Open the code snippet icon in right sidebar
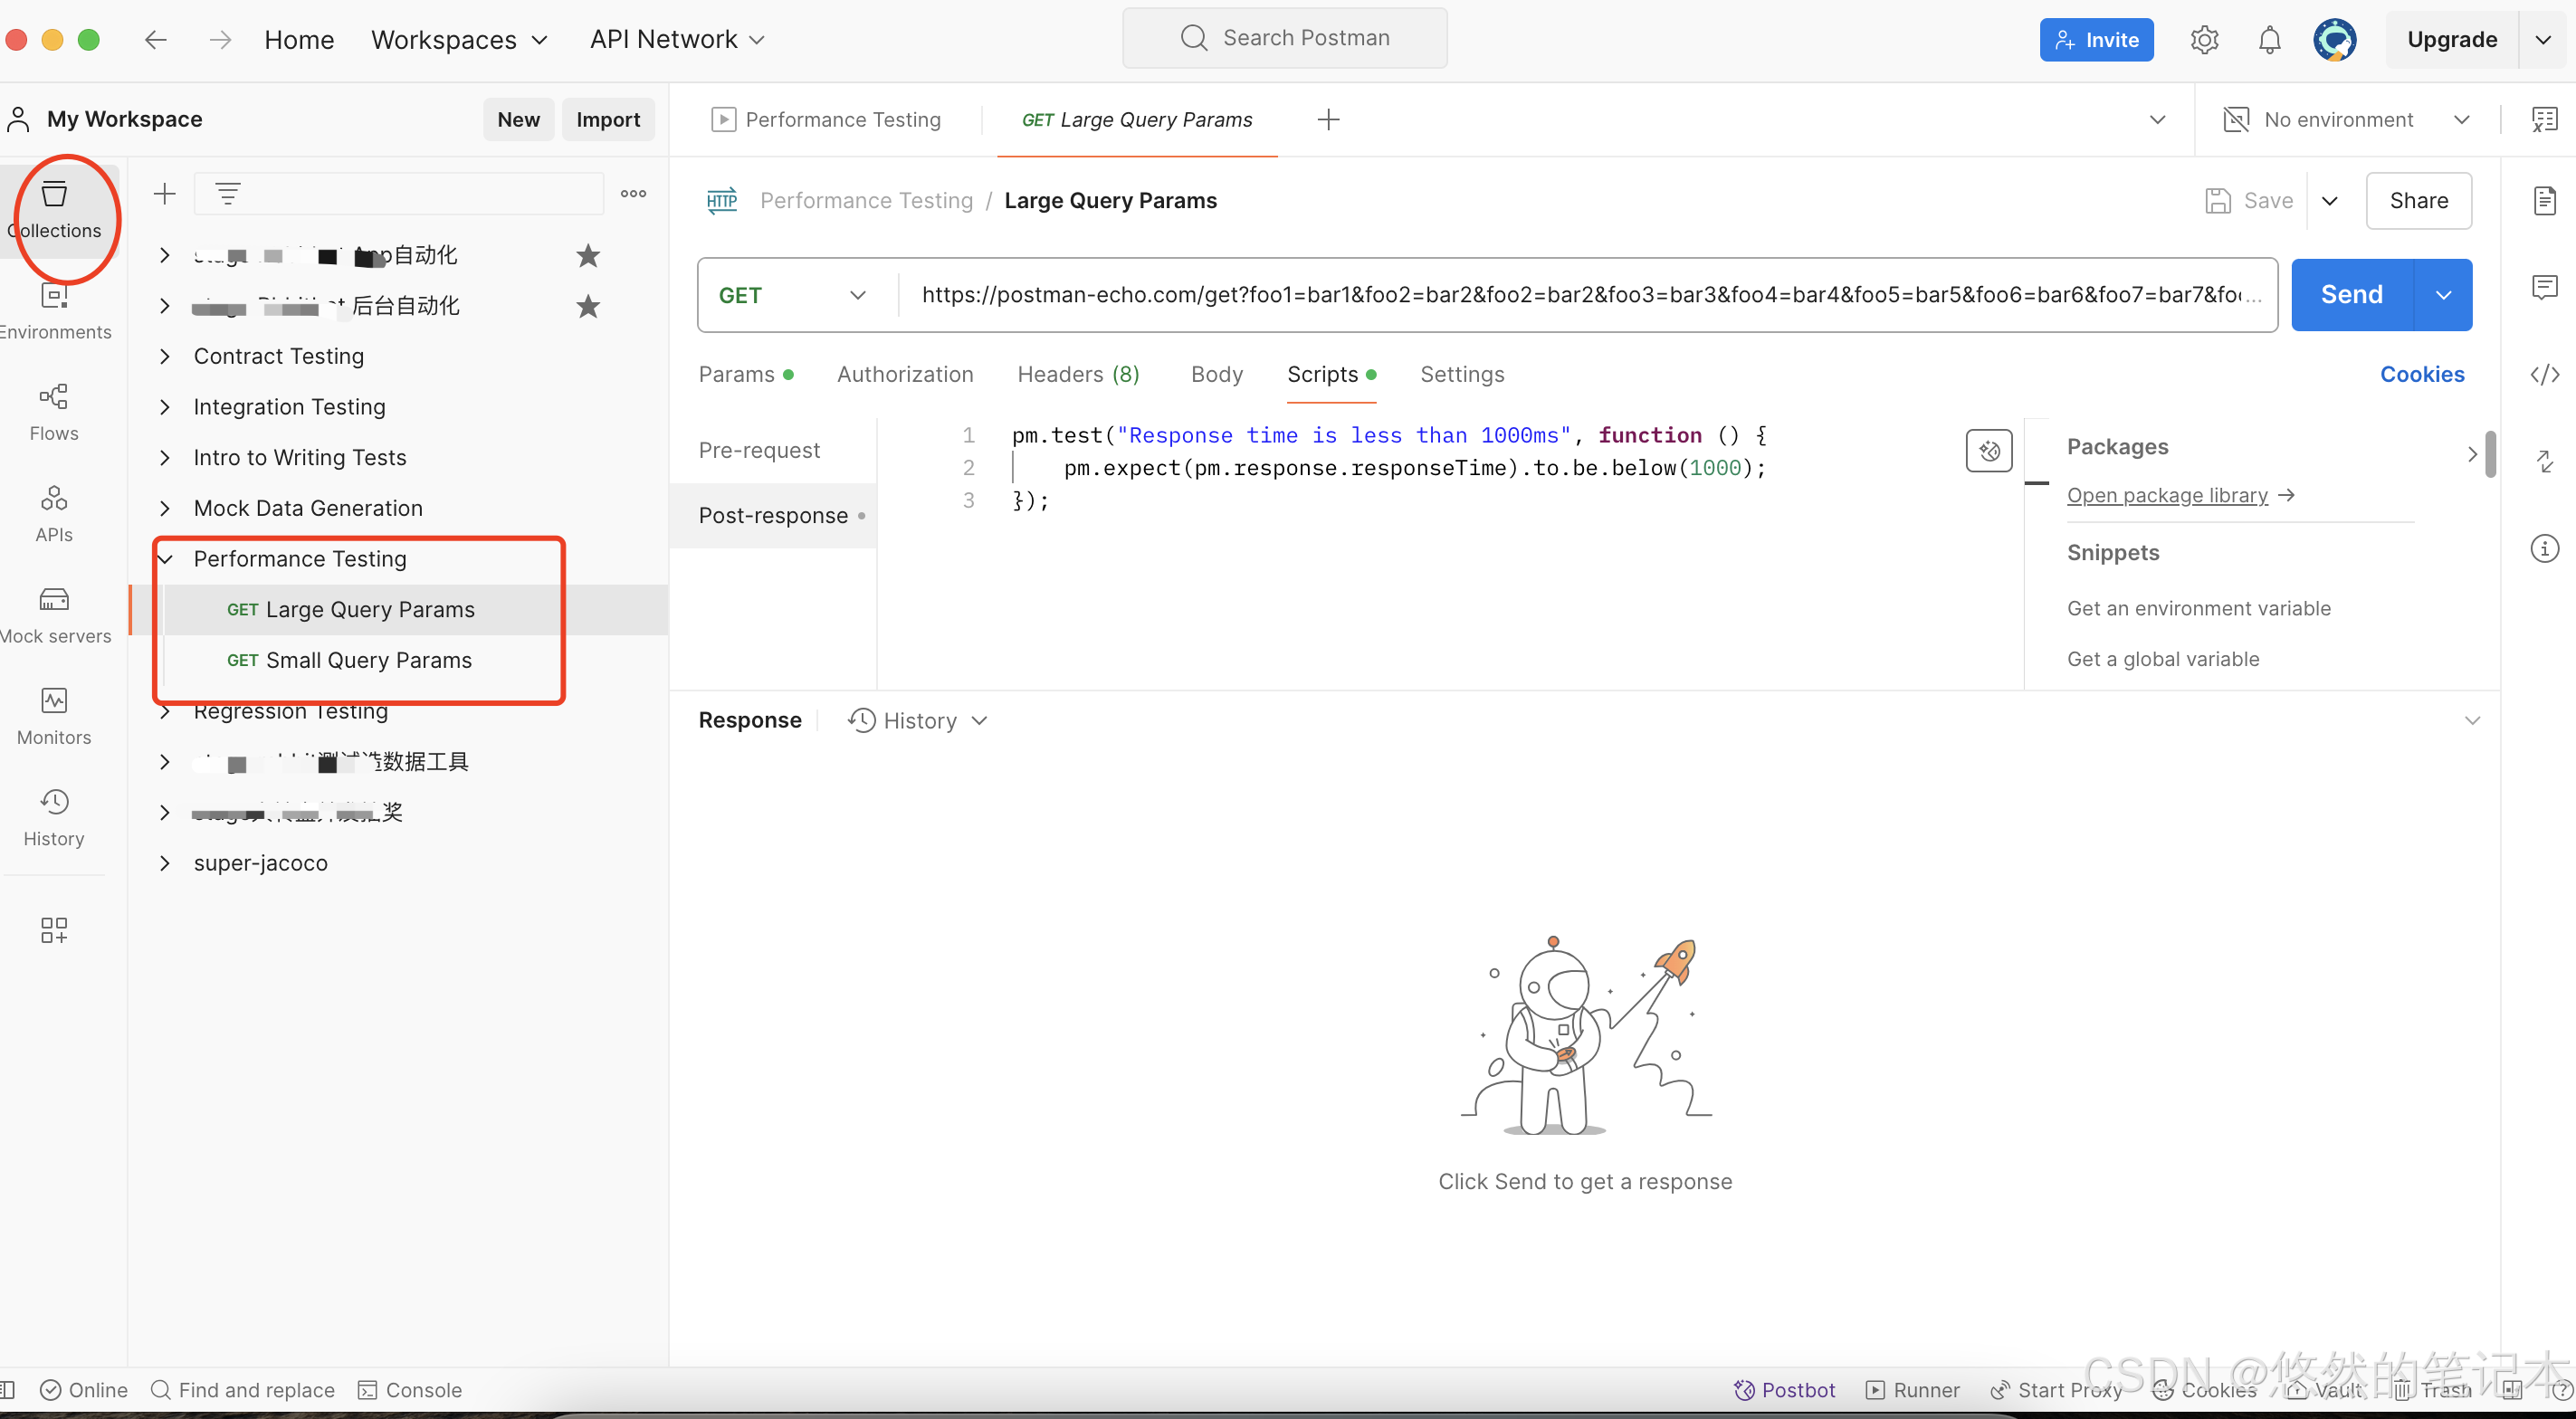Image resolution: width=2576 pixels, height=1419 pixels. pyautogui.click(x=2544, y=374)
